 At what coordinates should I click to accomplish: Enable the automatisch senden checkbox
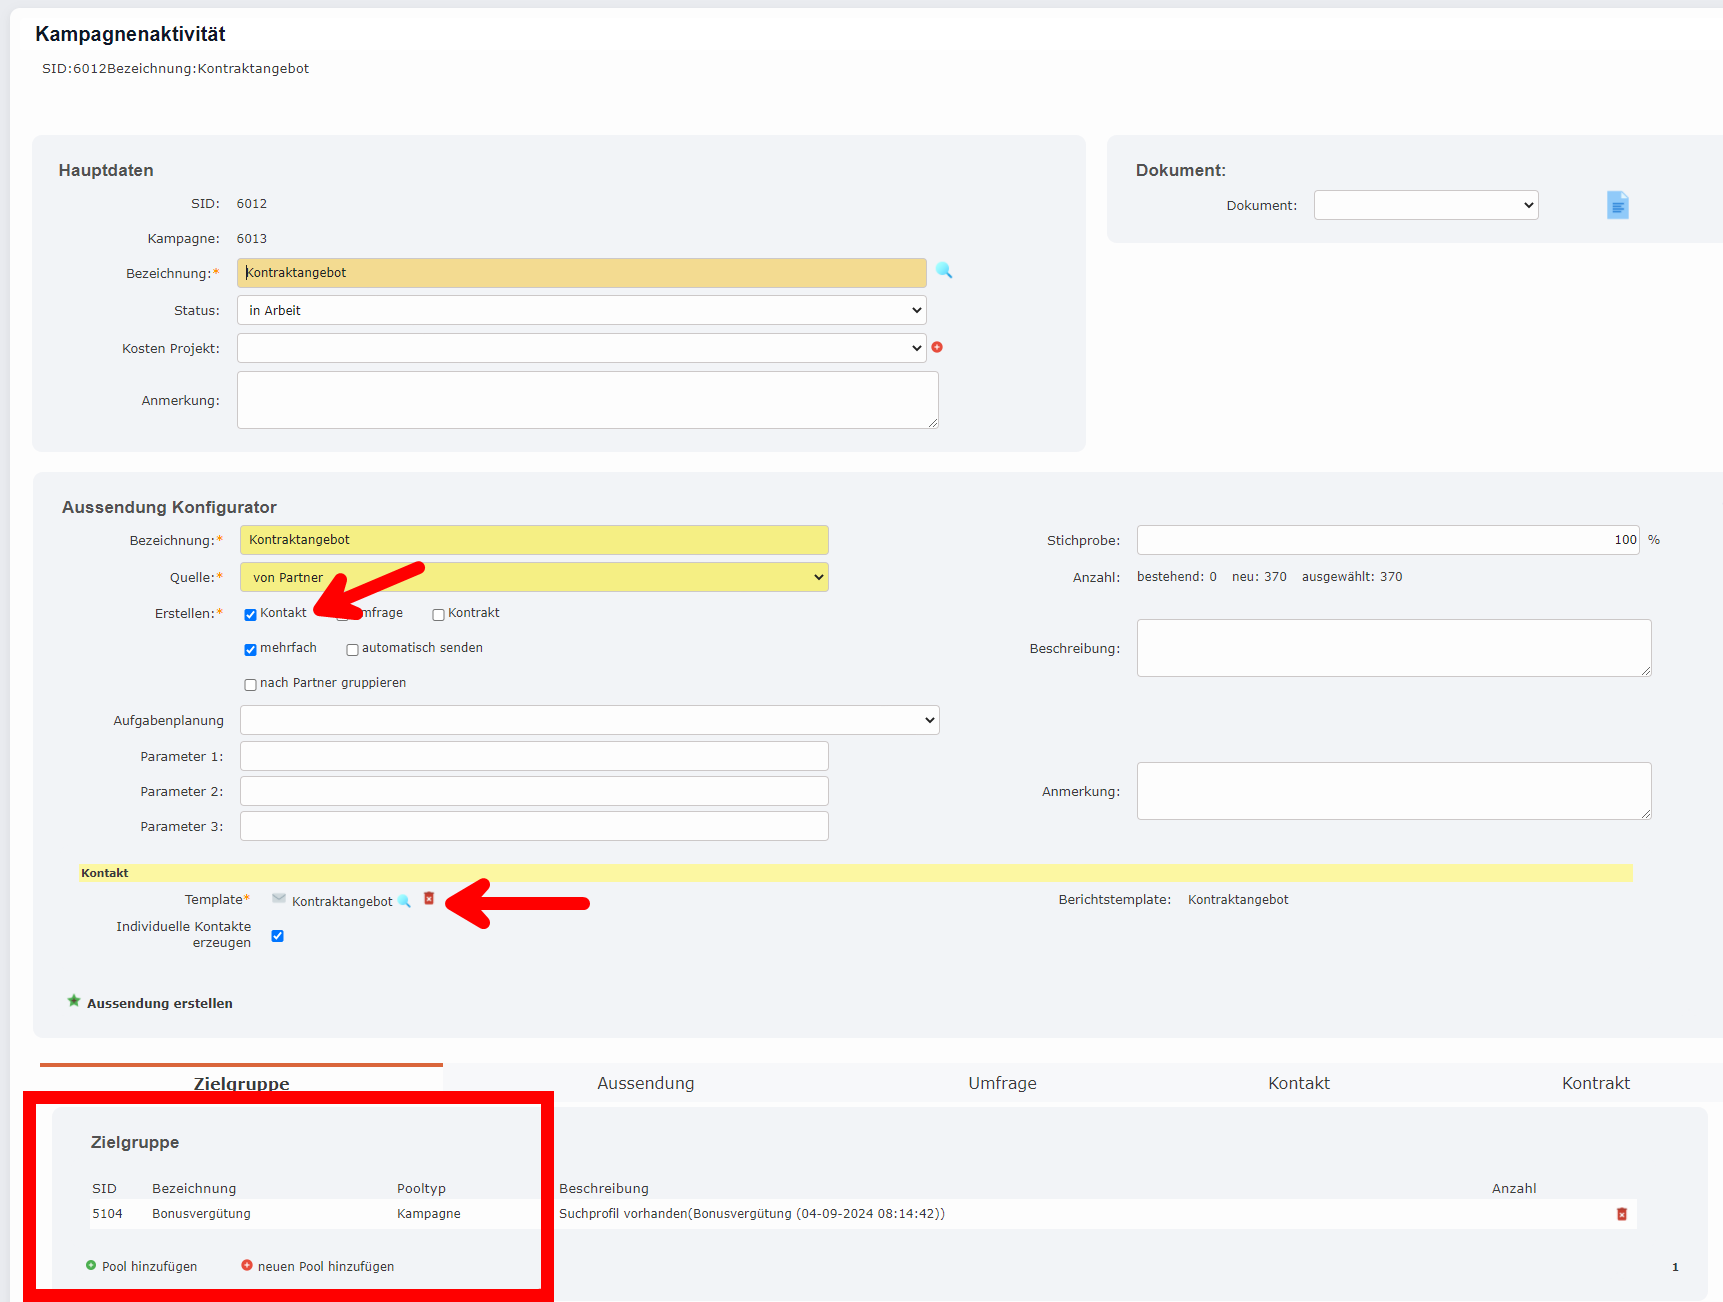352,650
